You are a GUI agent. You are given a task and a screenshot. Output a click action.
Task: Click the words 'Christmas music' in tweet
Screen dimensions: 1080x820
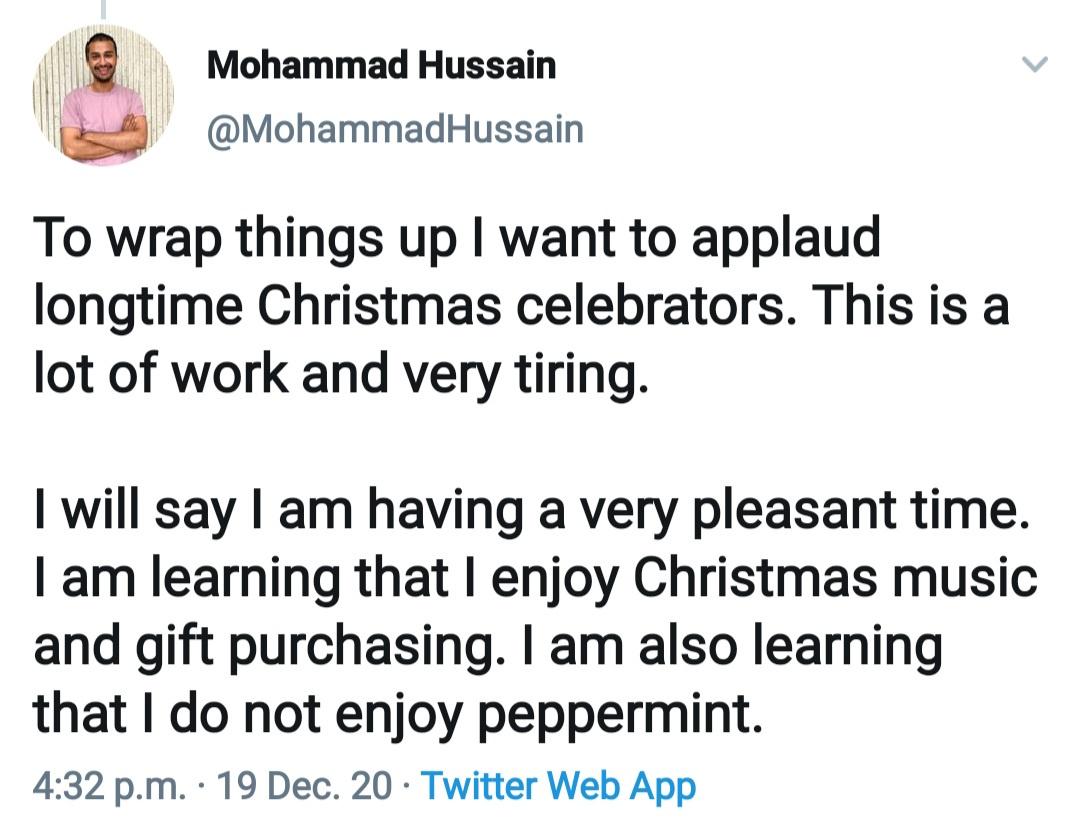click(835, 578)
